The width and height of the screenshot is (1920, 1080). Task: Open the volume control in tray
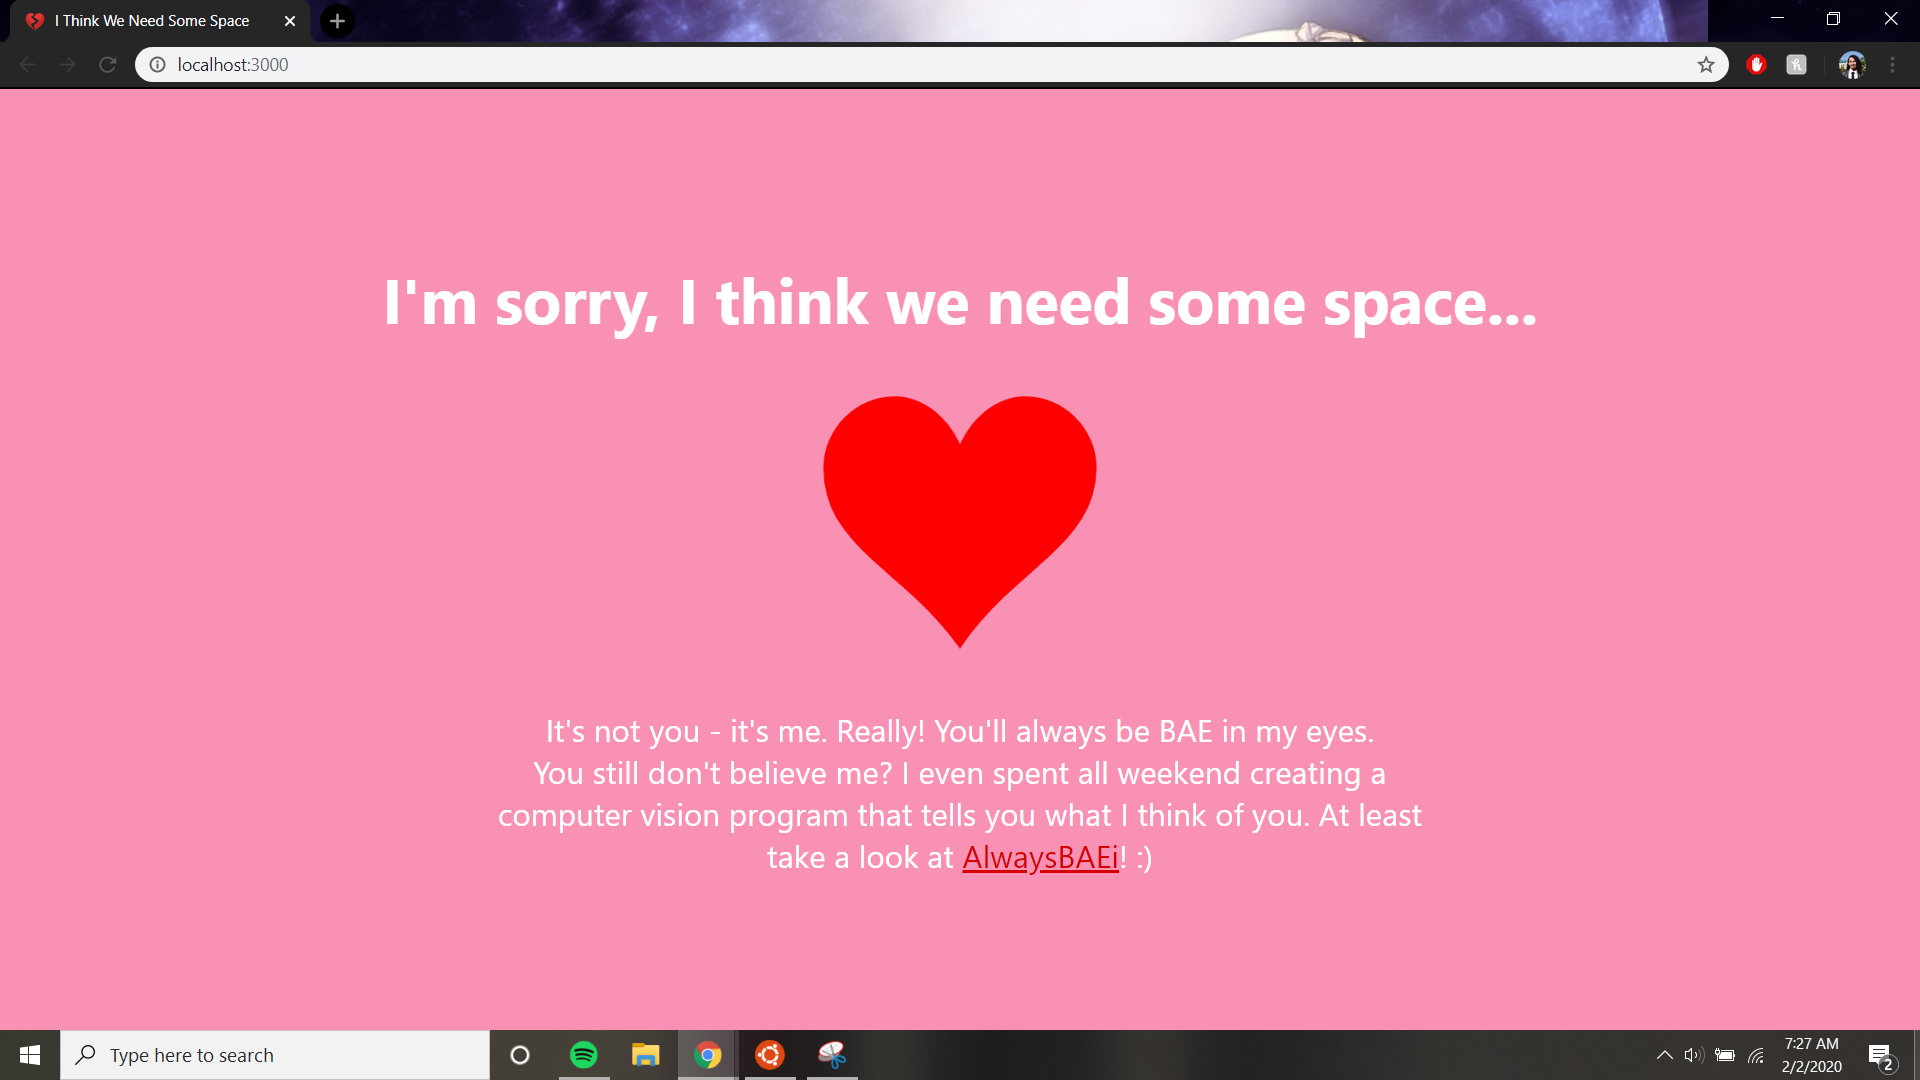click(x=1693, y=1055)
